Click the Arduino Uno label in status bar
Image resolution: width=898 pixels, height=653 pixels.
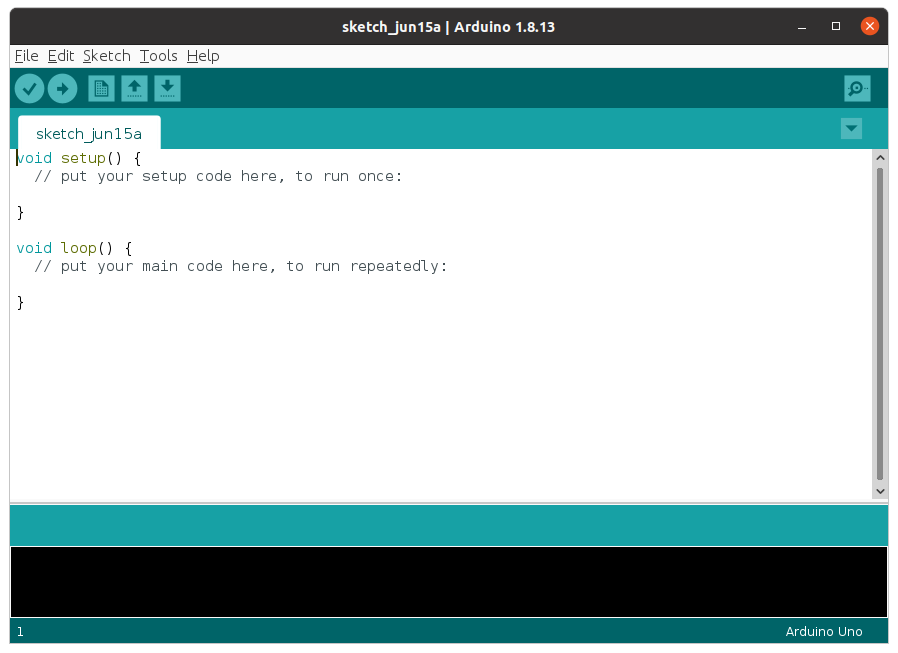pyautogui.click(x=823, y=631)
